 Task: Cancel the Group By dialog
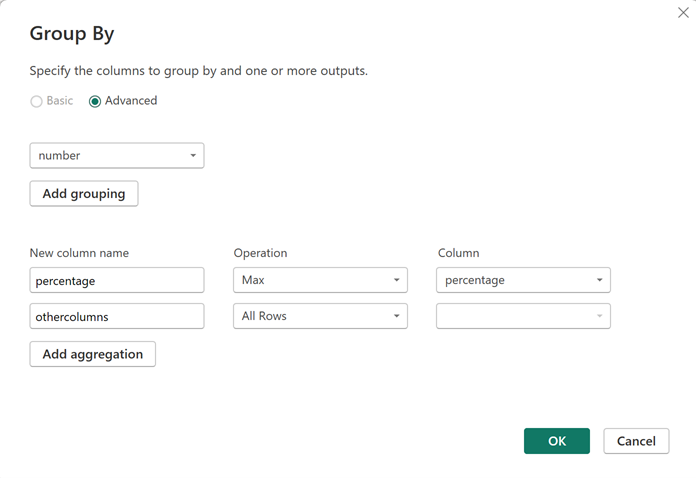[x=636, y=441]
